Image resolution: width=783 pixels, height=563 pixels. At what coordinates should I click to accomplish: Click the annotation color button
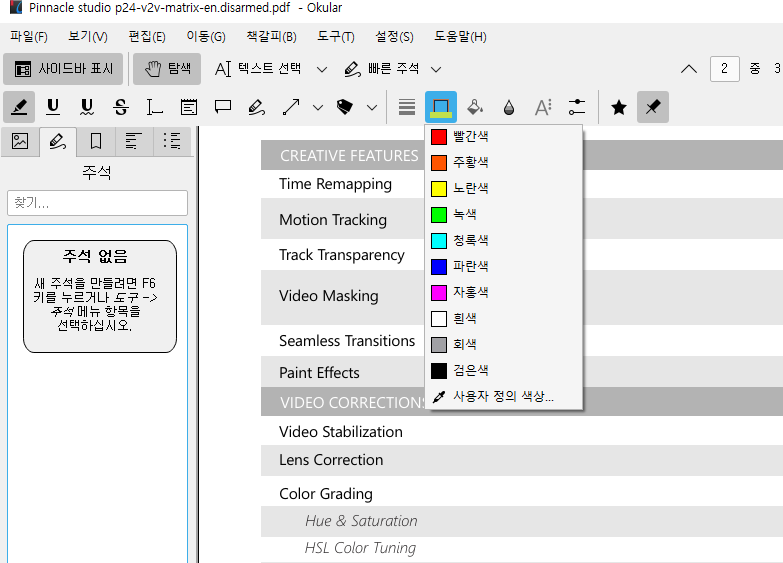click(x=441, y=107)
